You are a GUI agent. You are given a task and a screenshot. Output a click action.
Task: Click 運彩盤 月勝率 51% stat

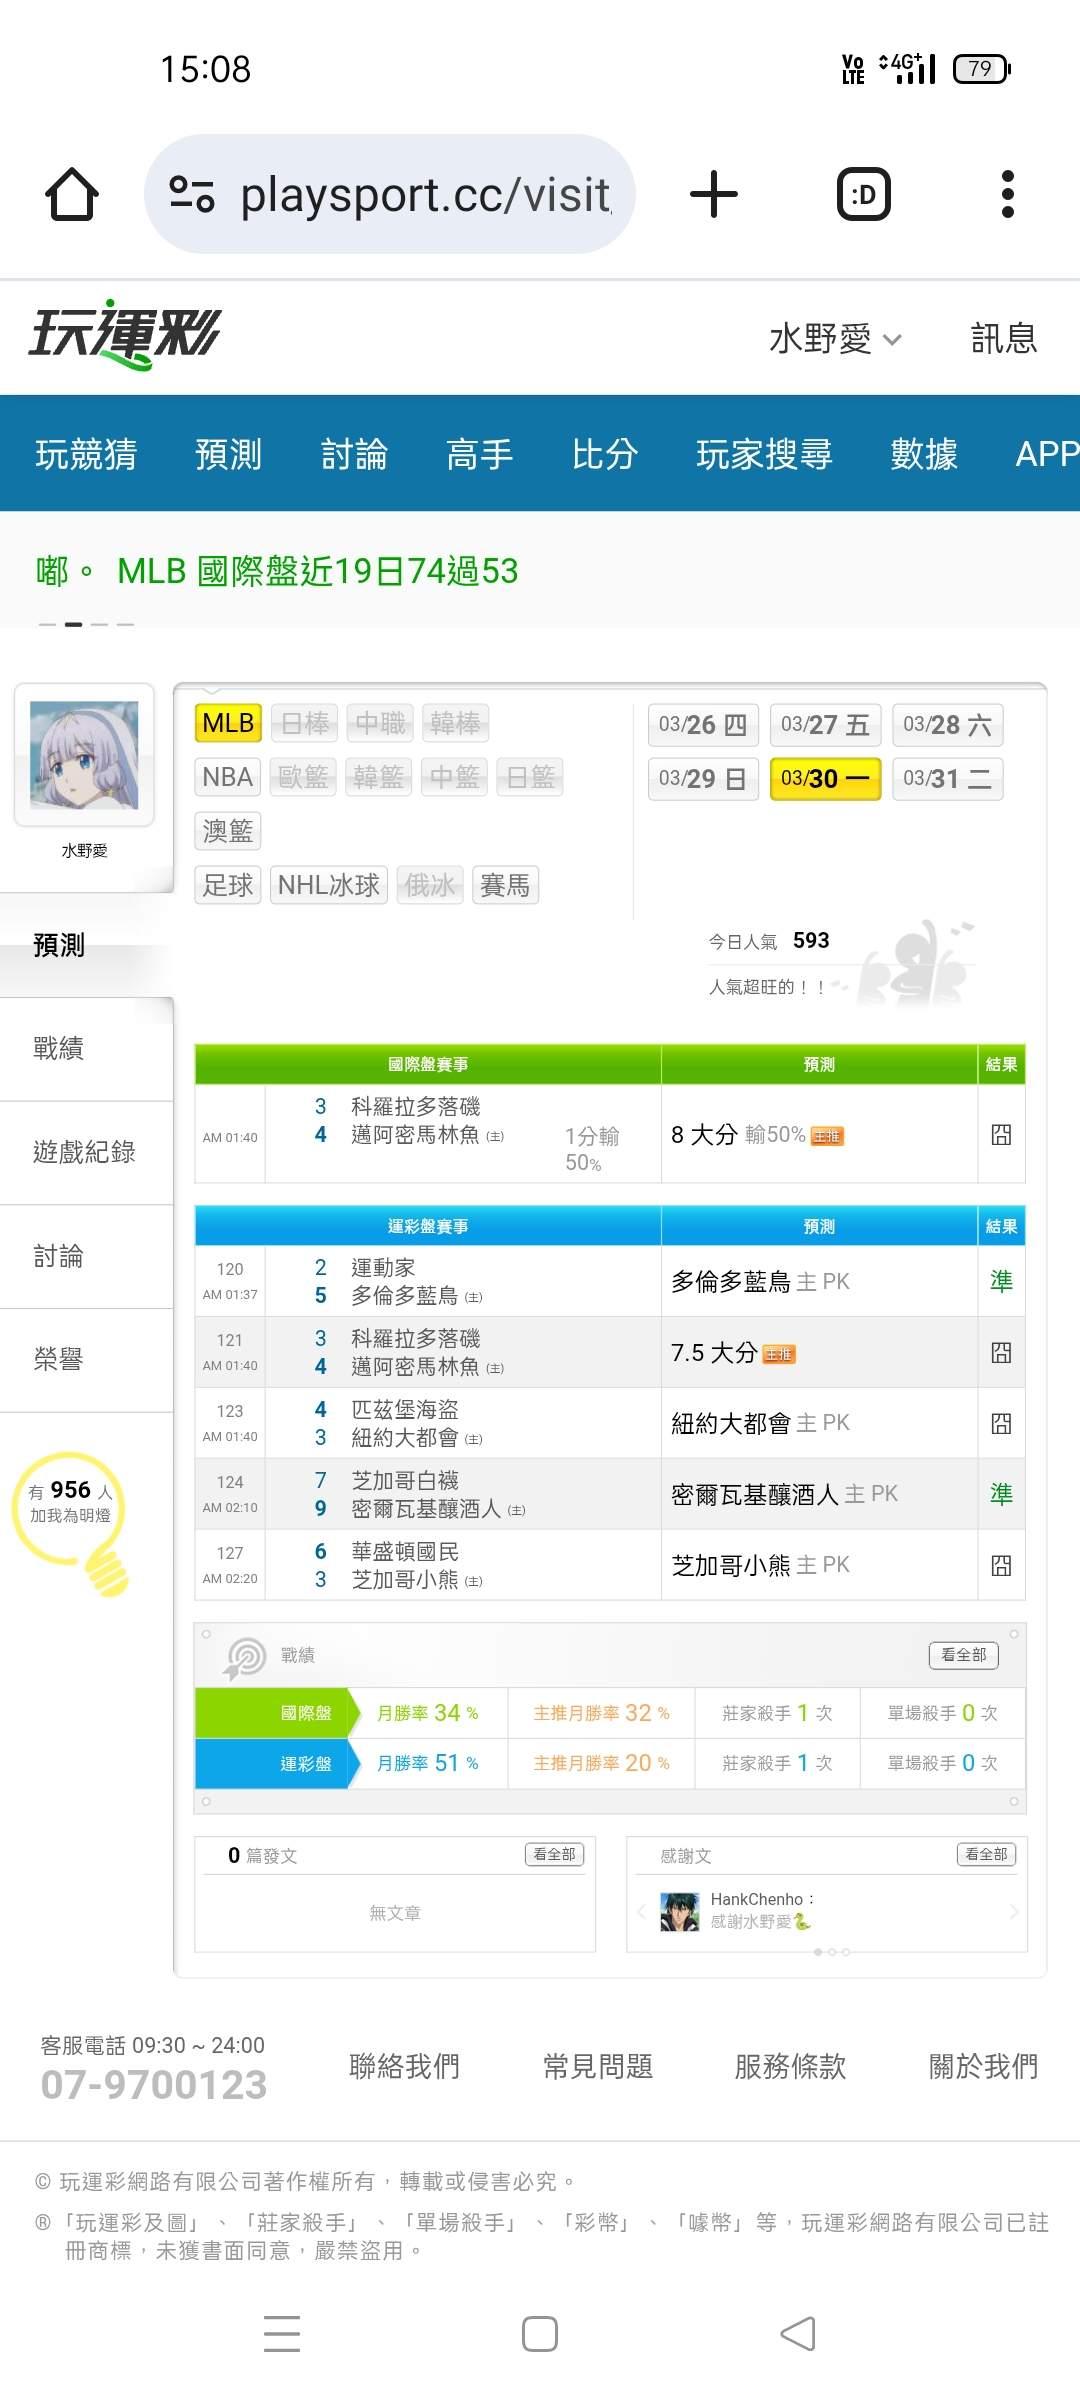pyautogui.click(x=428, y=1763)
